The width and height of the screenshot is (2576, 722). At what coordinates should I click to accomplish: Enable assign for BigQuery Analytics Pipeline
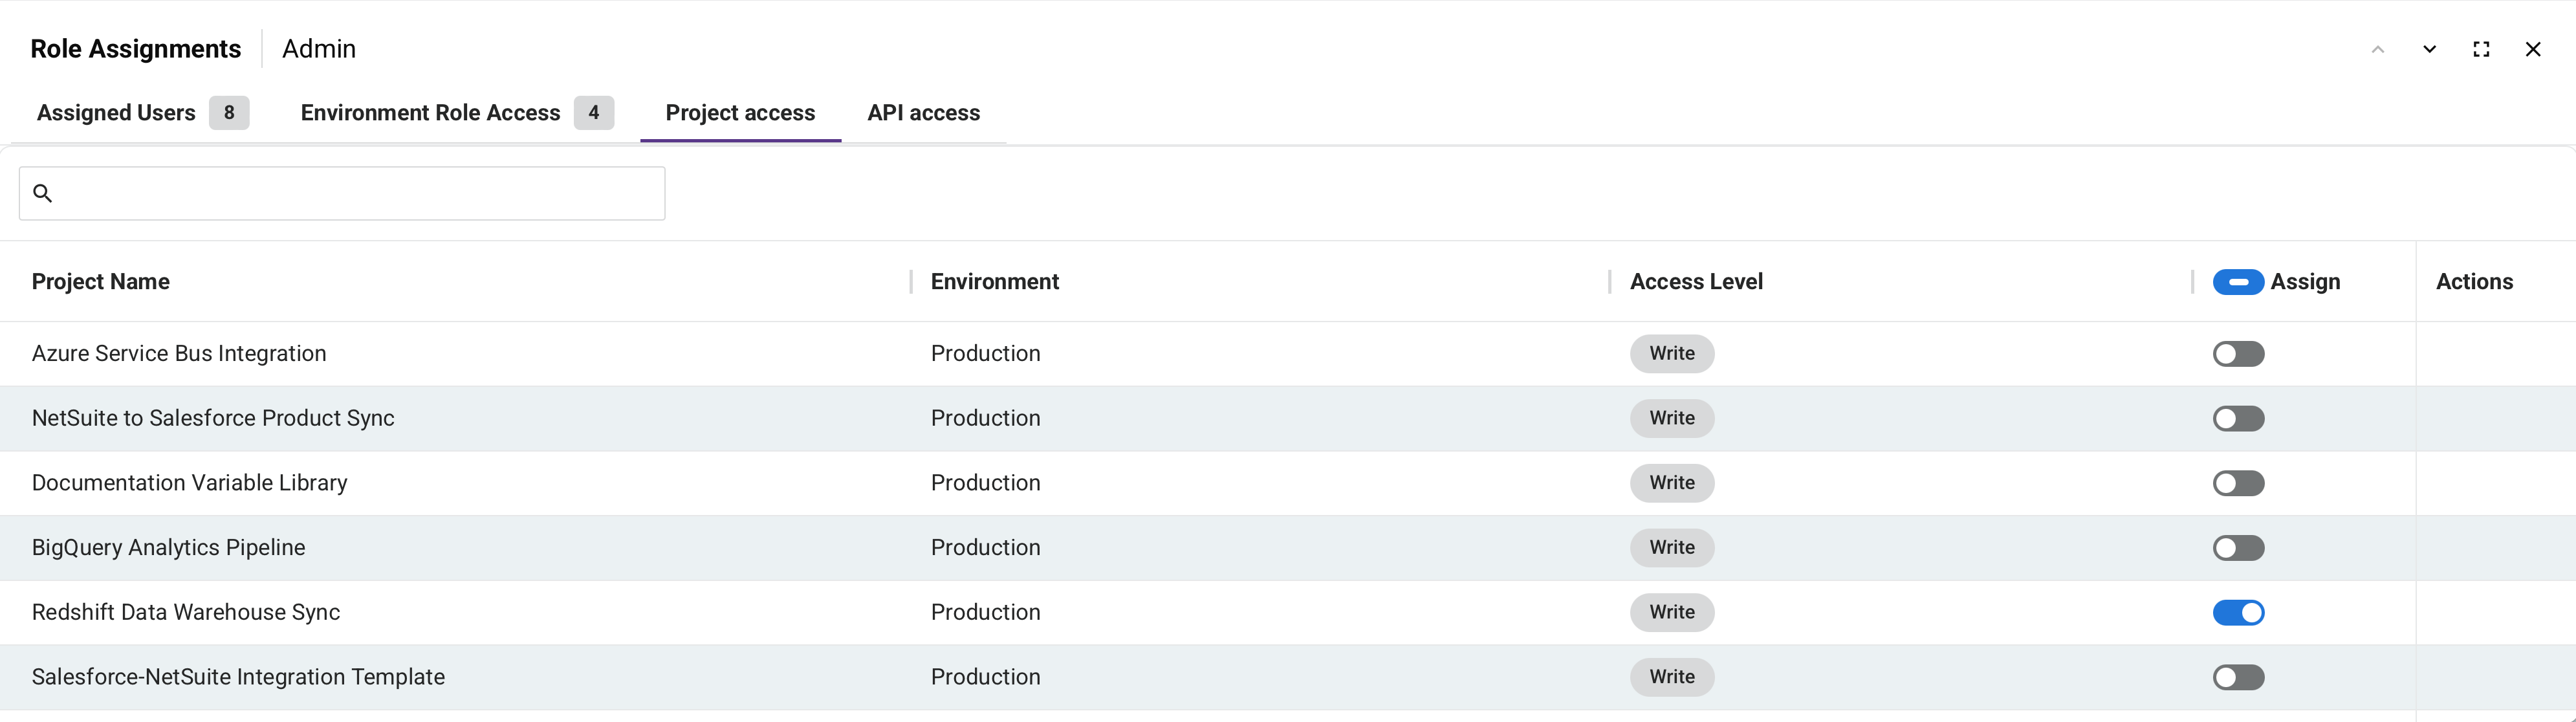coord(2238,548)
